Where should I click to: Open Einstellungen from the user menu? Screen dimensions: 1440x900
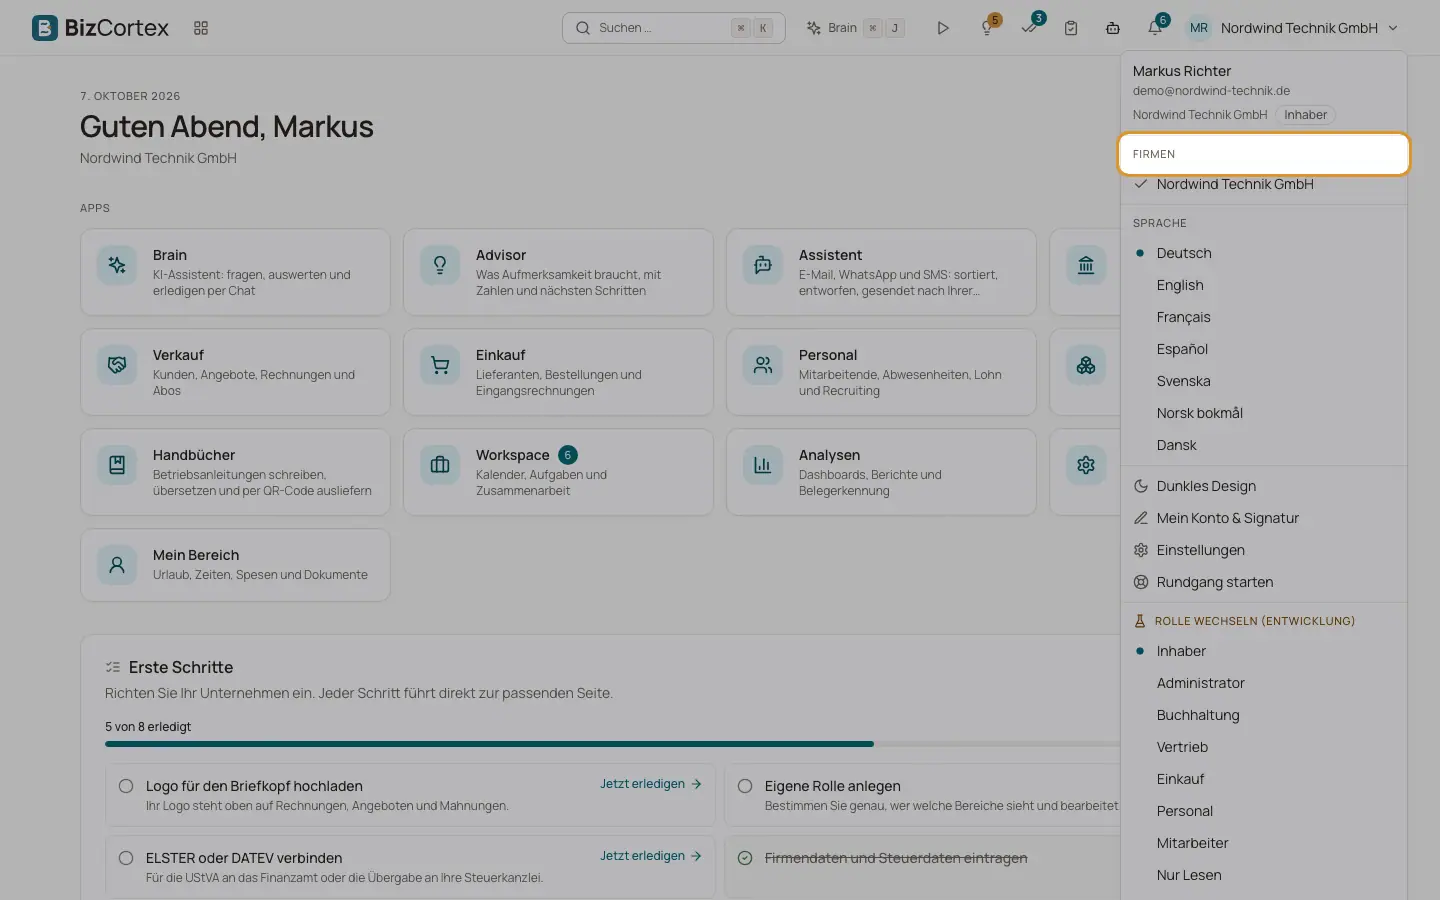[x=1264, y=550]
